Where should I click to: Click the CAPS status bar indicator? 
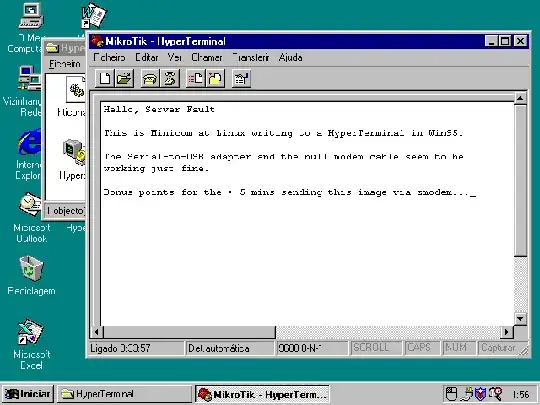(423, 348)
